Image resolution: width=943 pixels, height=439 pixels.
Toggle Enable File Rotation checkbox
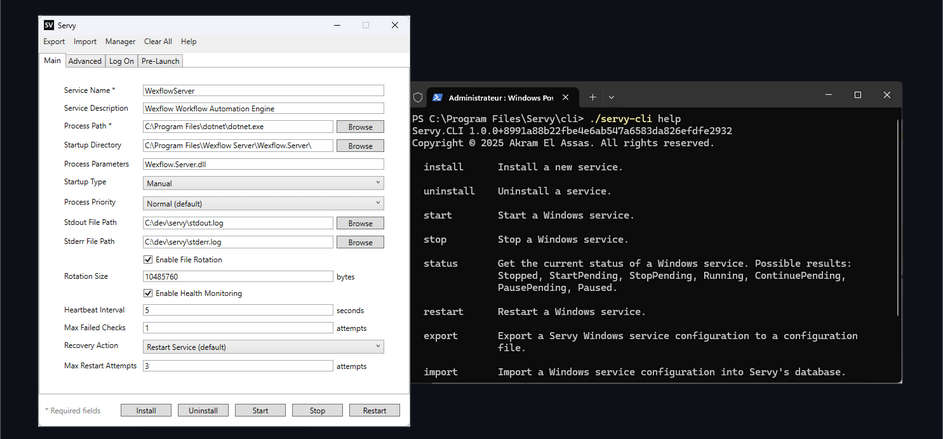click(x=148, y=260)
